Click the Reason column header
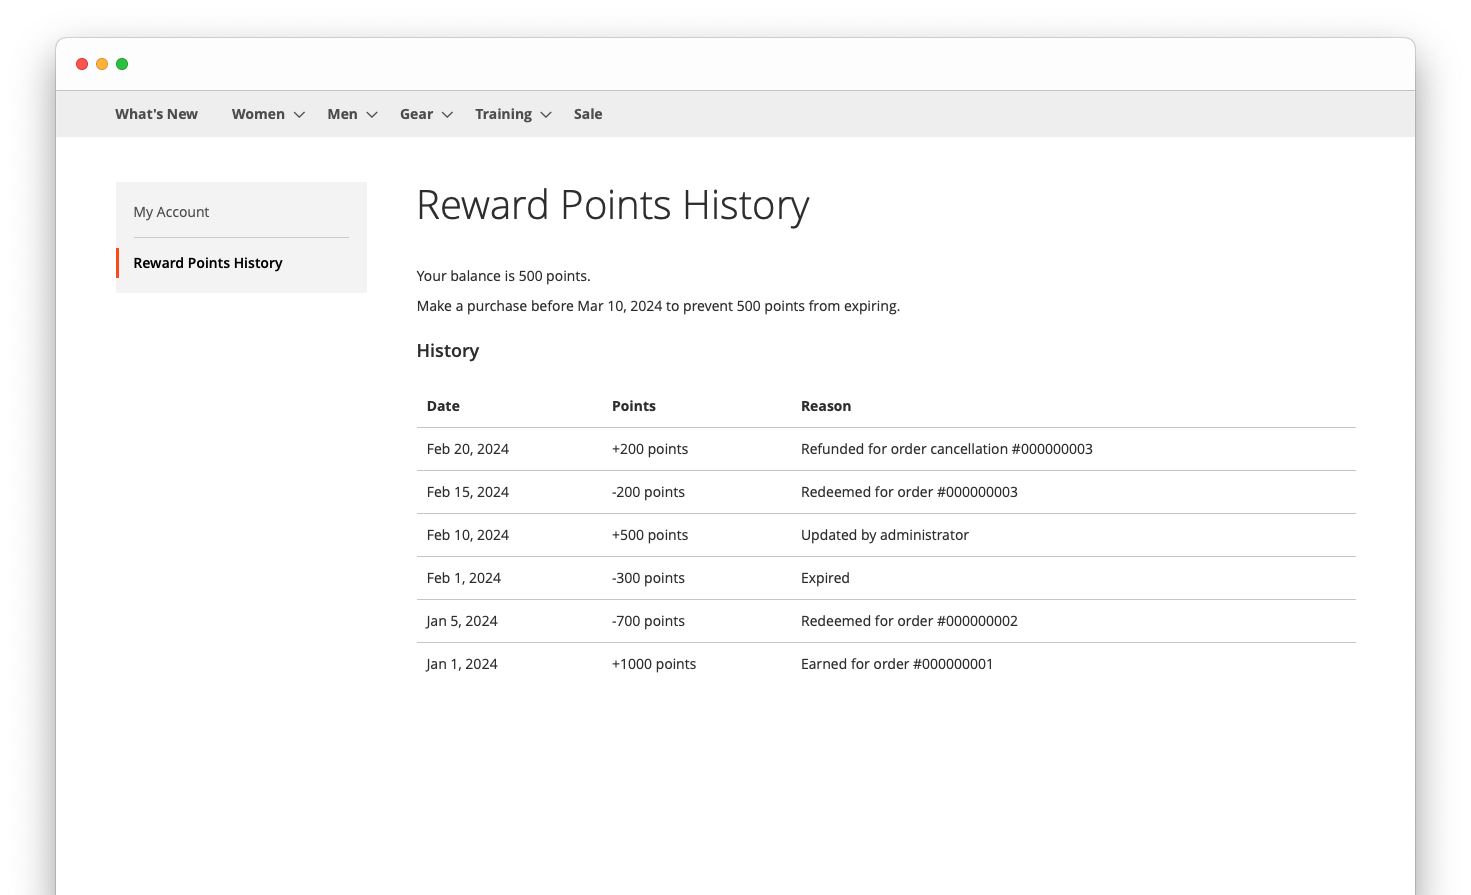 826,405
